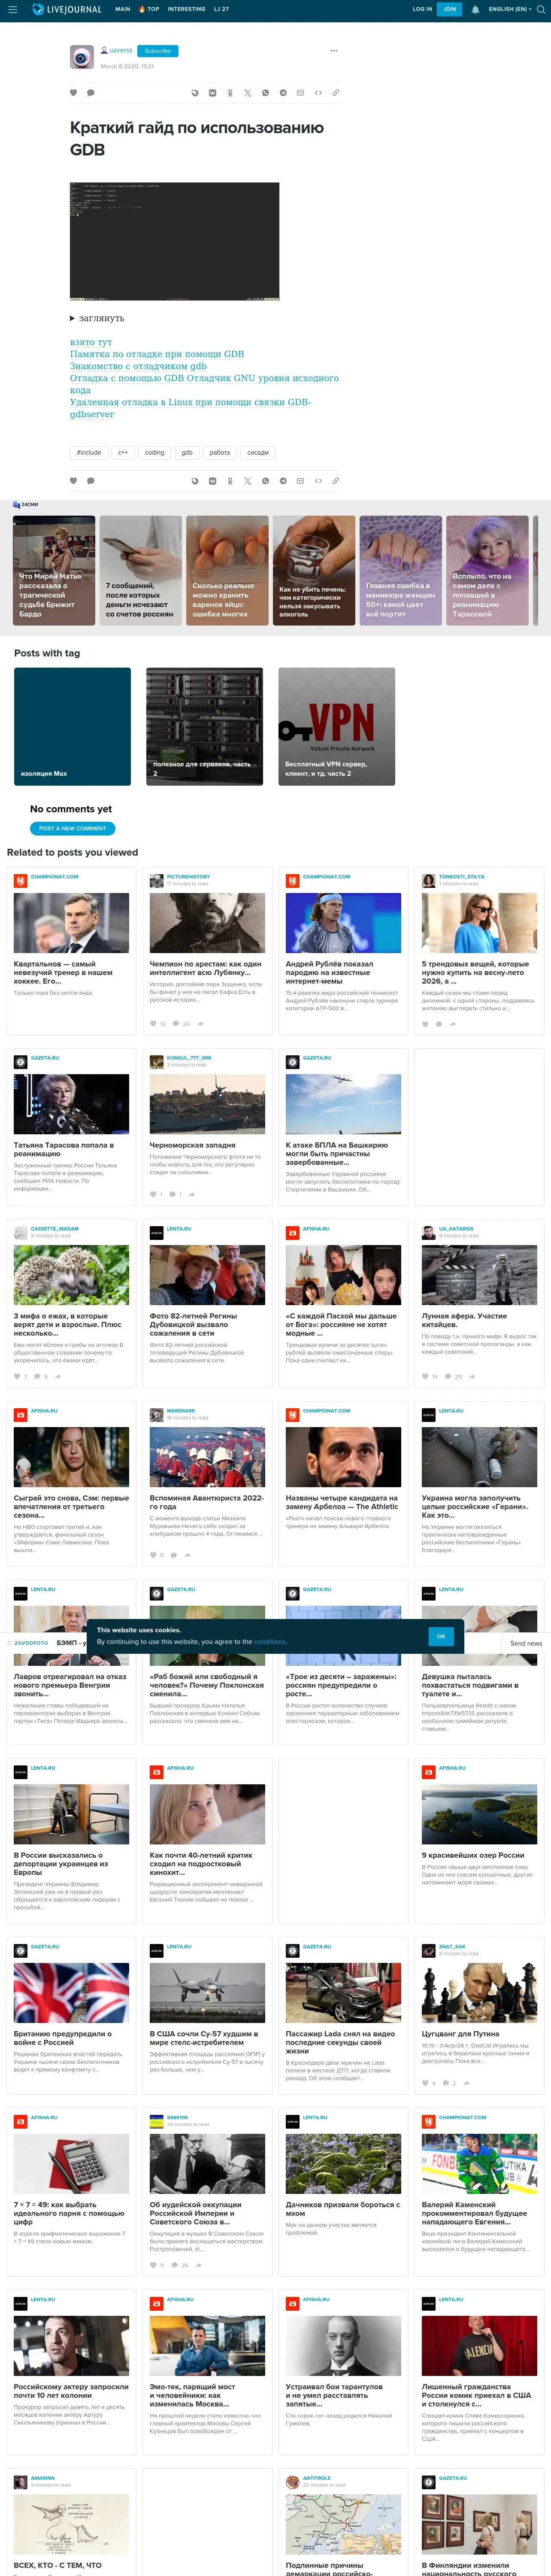The height and width of the screenshot is (2576, 551).
Task: Share to WhatsApp from the row under the tags
Action: point(265,481)
